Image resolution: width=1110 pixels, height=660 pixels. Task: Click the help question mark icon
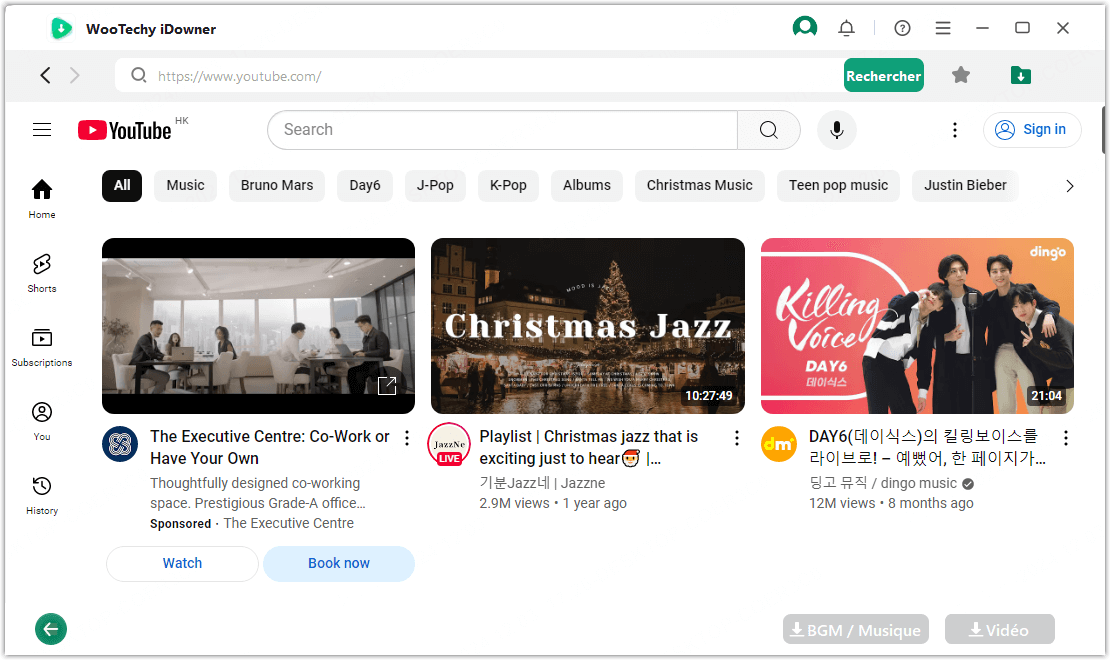(x=902, y=28)
